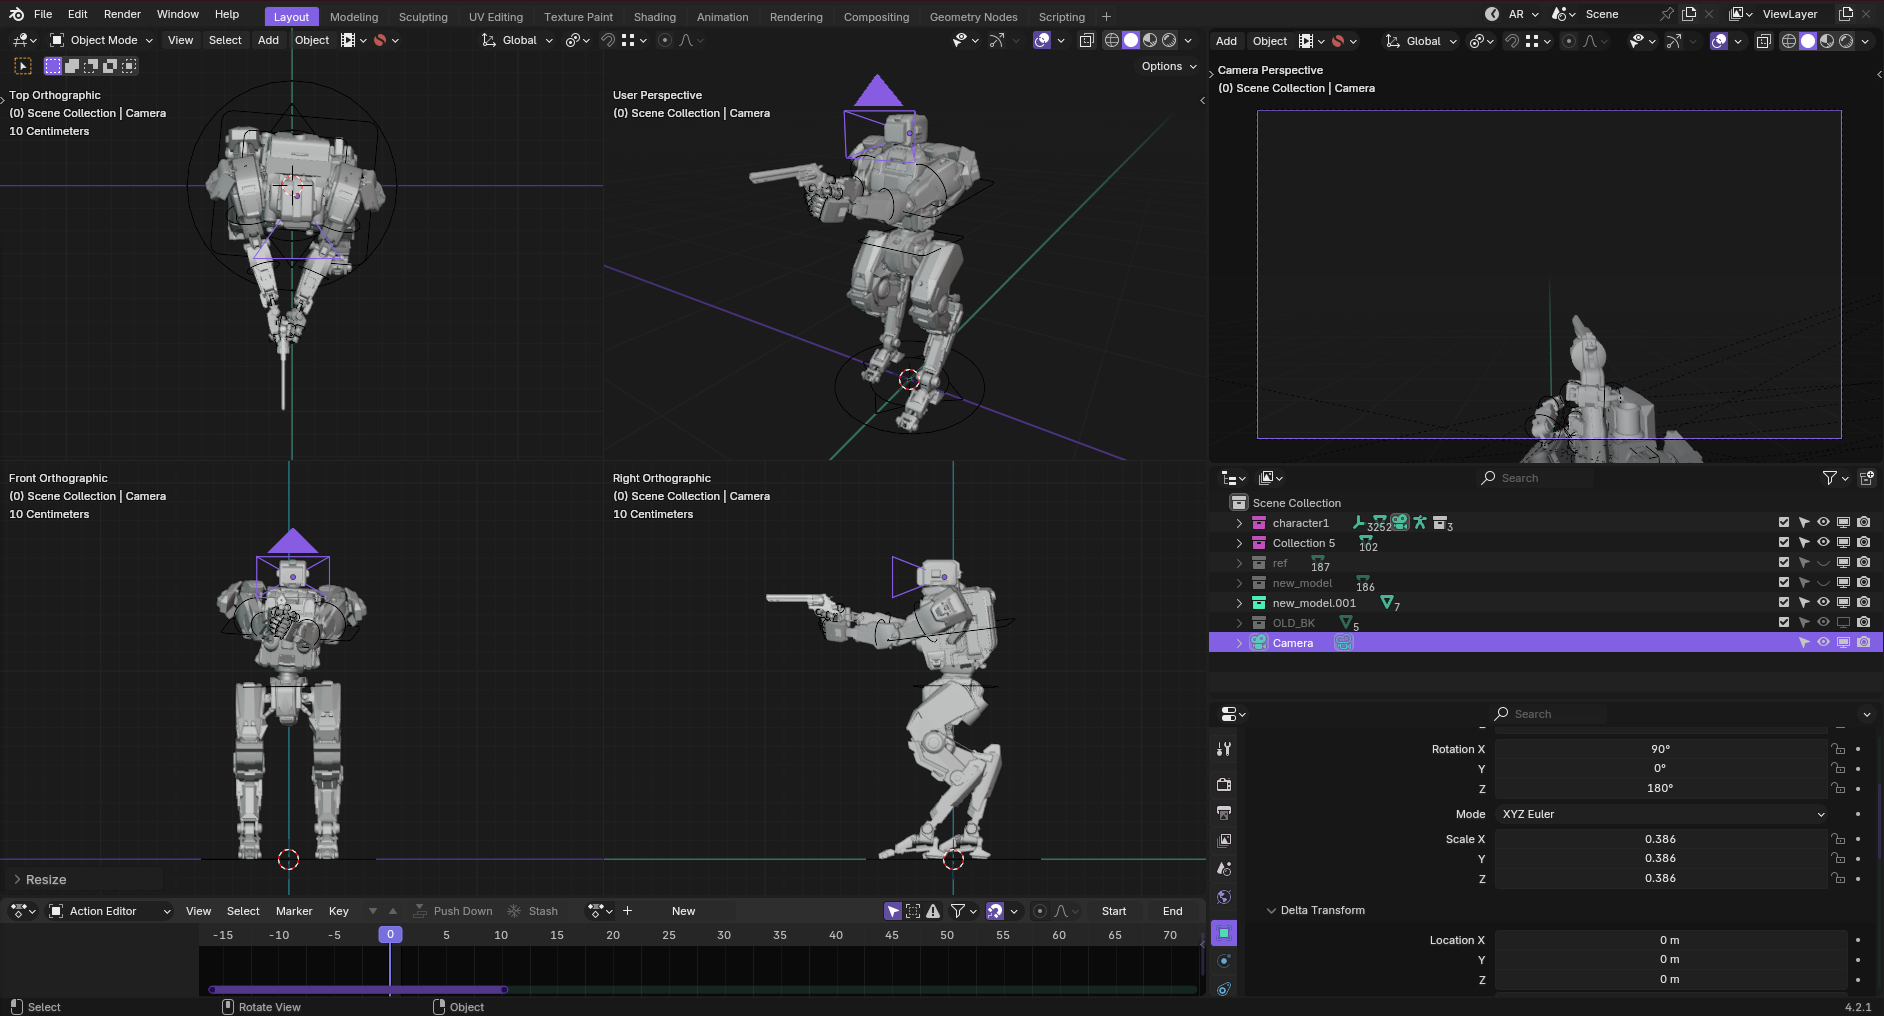Set the current frame marker to zero field
Image resolution: width=1884 pixels, height=1016 pixels.
389,934
